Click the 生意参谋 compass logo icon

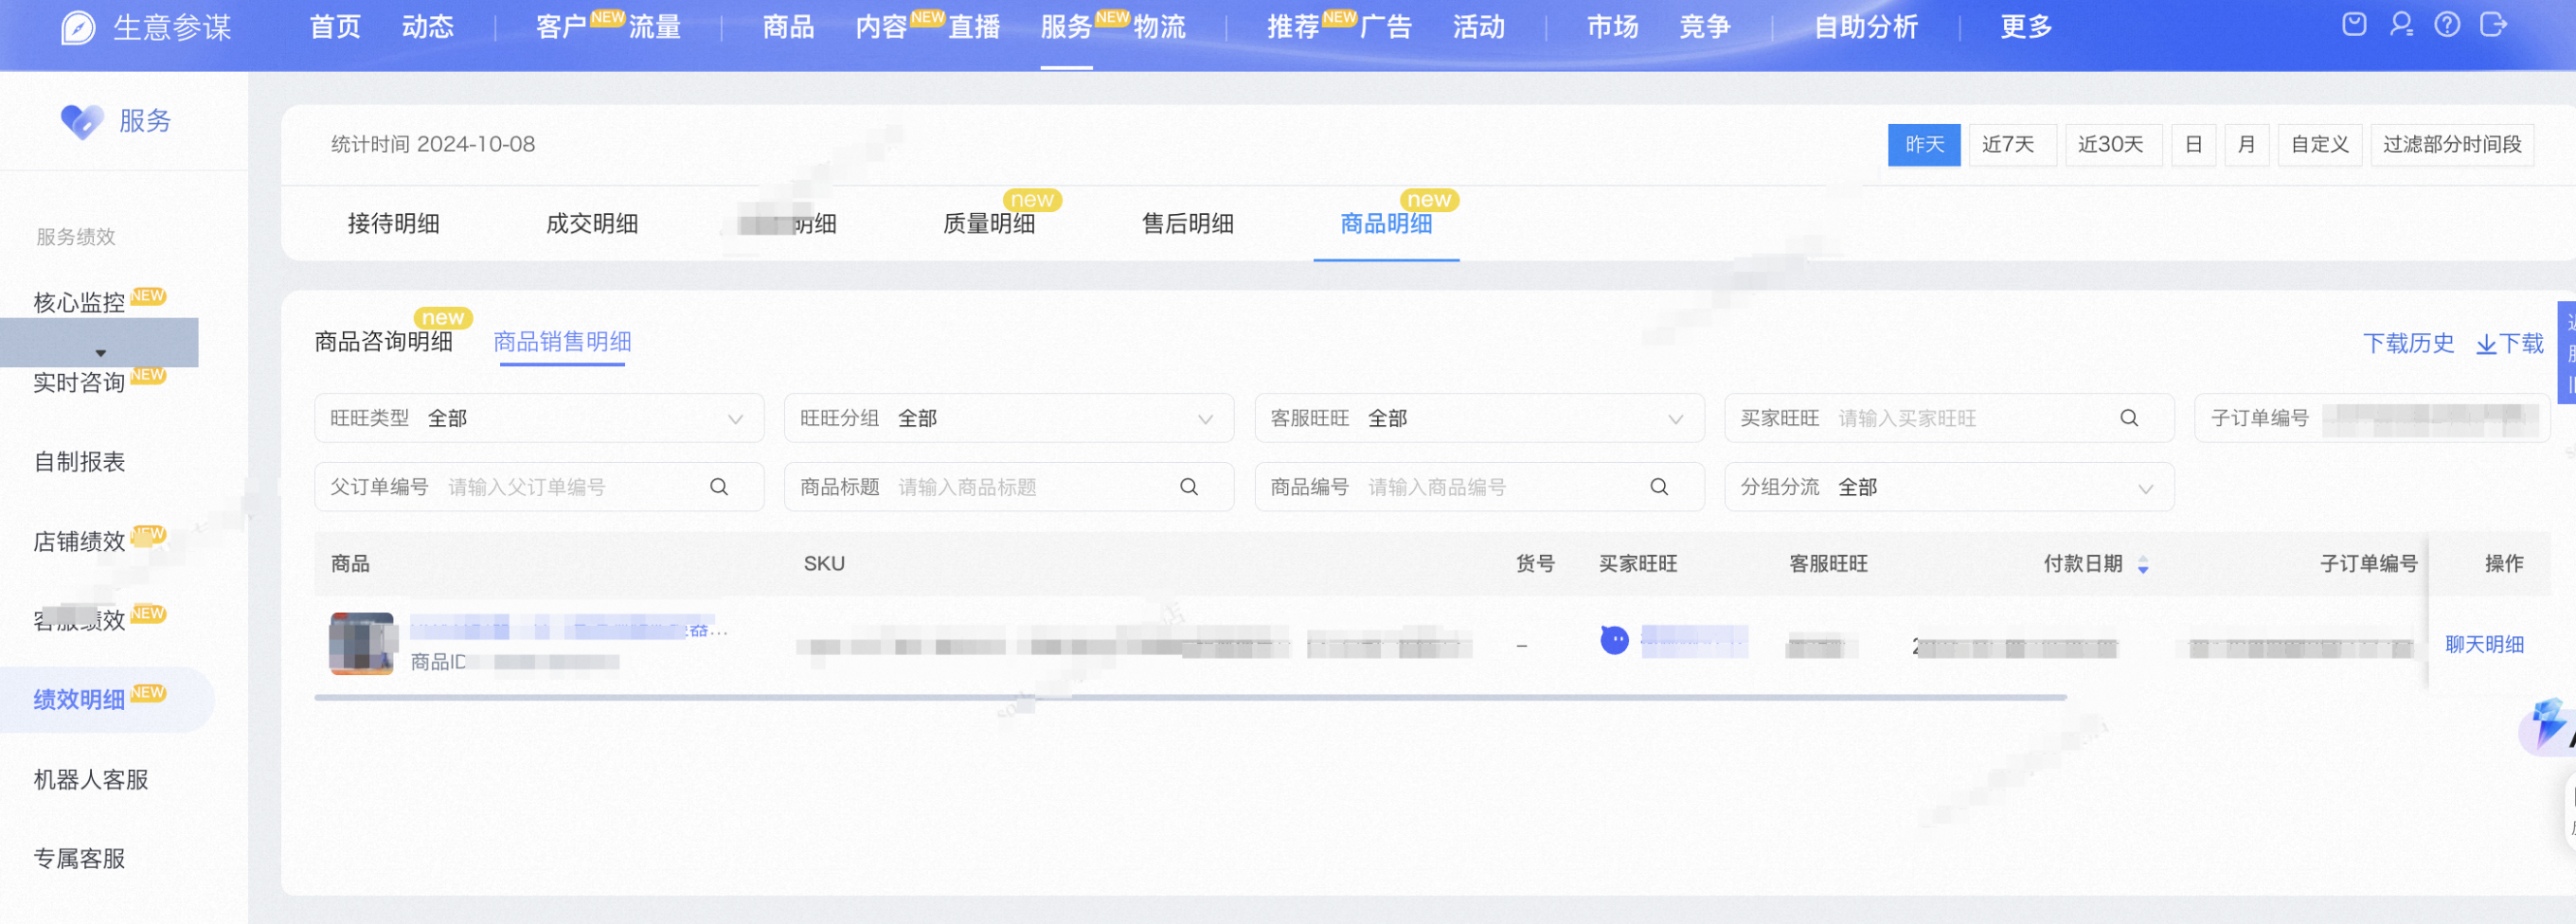[78, 27]
